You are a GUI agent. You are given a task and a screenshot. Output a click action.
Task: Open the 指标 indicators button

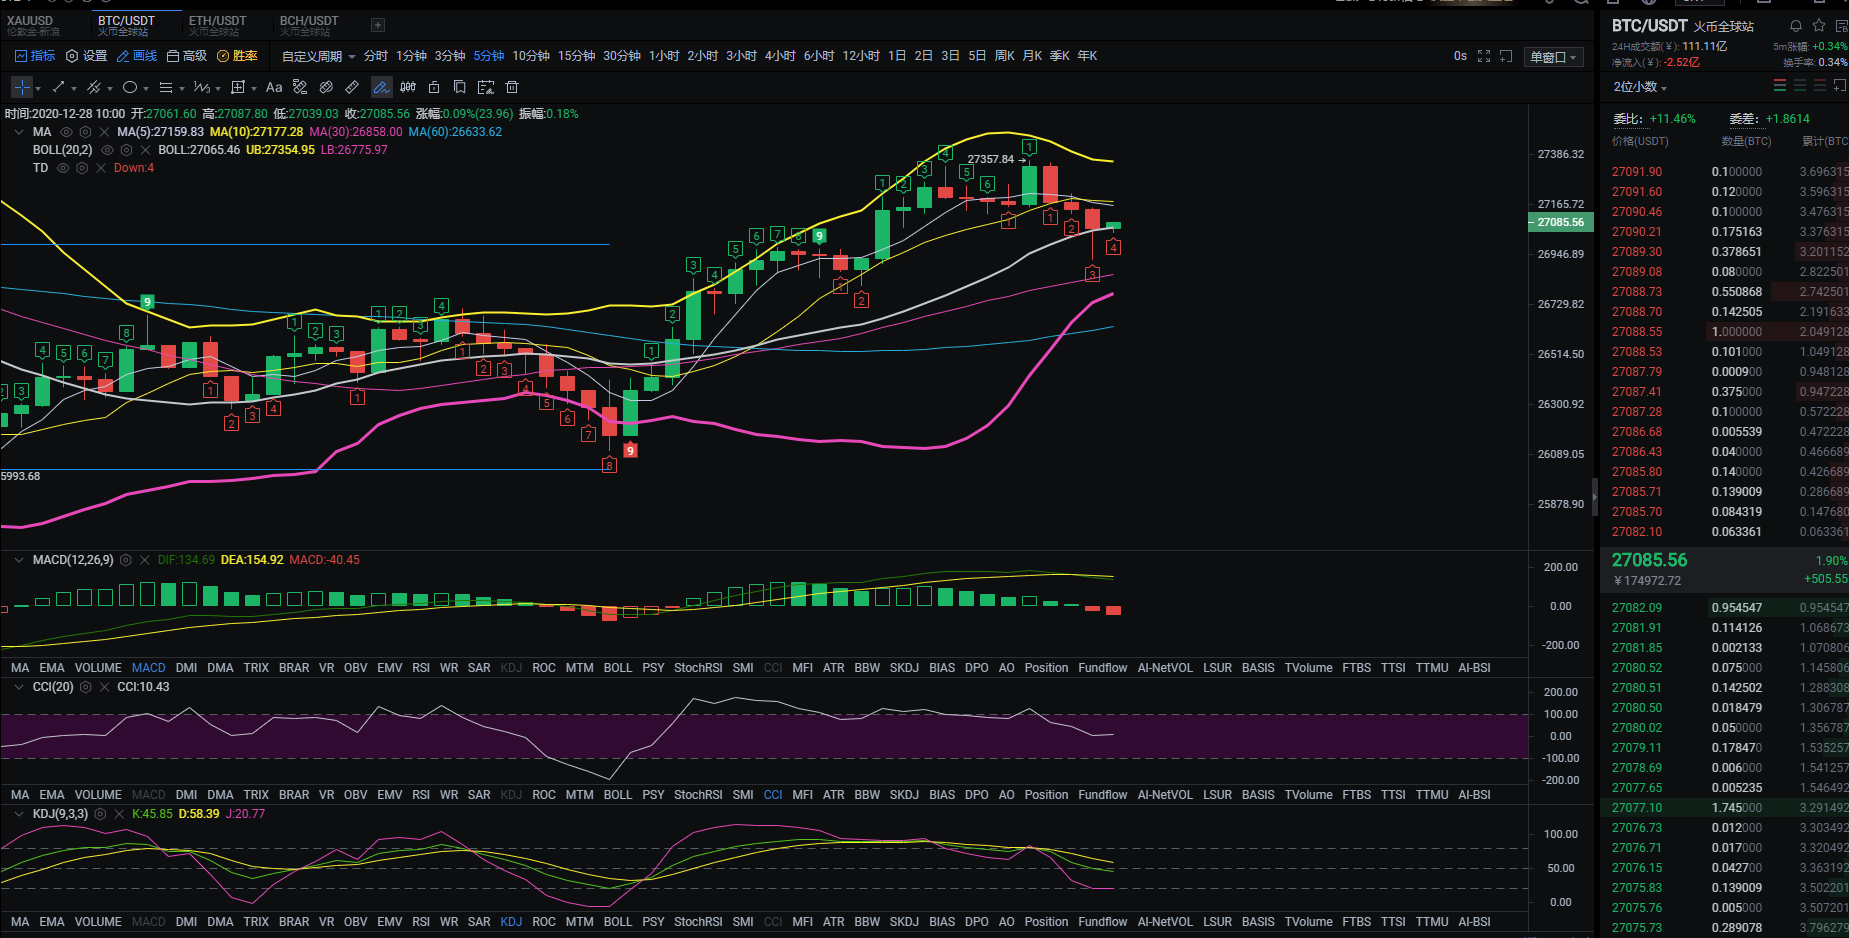pos(35,56)
